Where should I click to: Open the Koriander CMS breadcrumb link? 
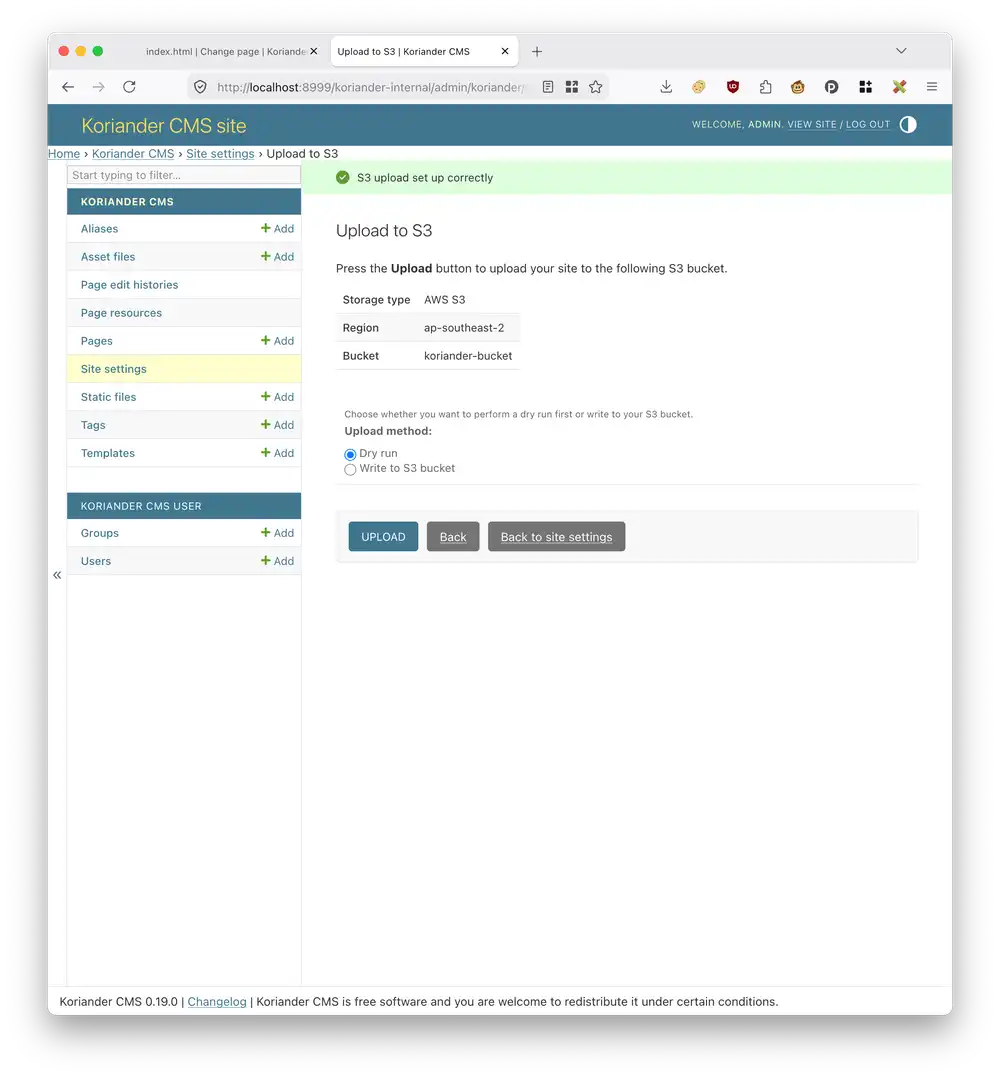click(x=133, y=154)
